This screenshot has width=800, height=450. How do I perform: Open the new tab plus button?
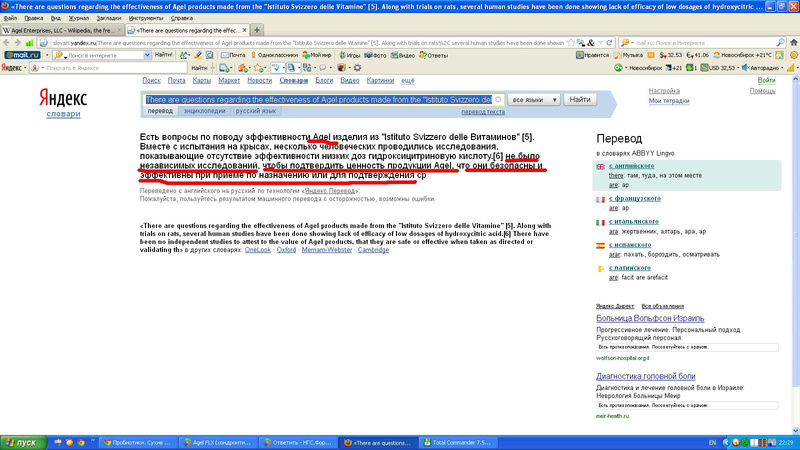pos(257,30)
